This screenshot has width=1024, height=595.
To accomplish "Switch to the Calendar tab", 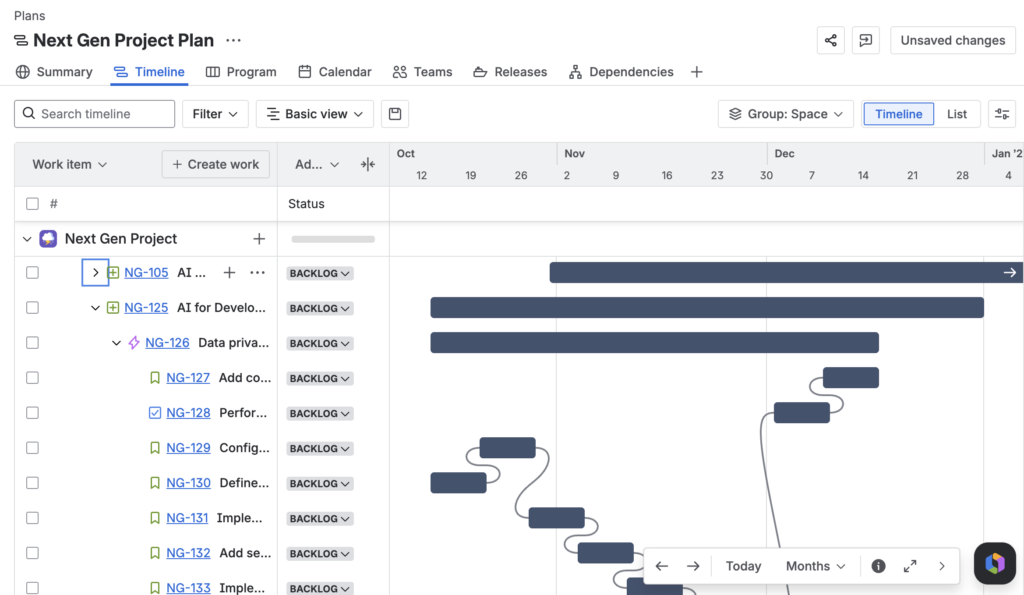I will (335, 72).
